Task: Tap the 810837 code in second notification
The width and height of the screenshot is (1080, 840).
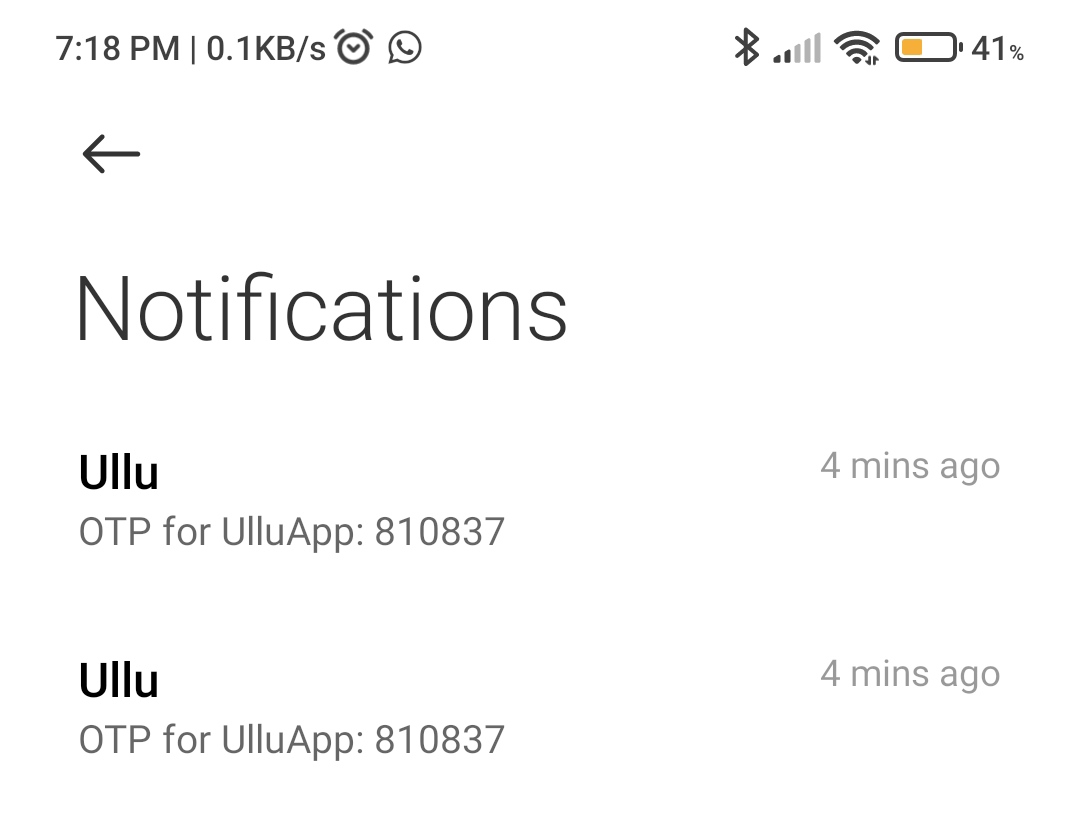Action: (440, 740)
